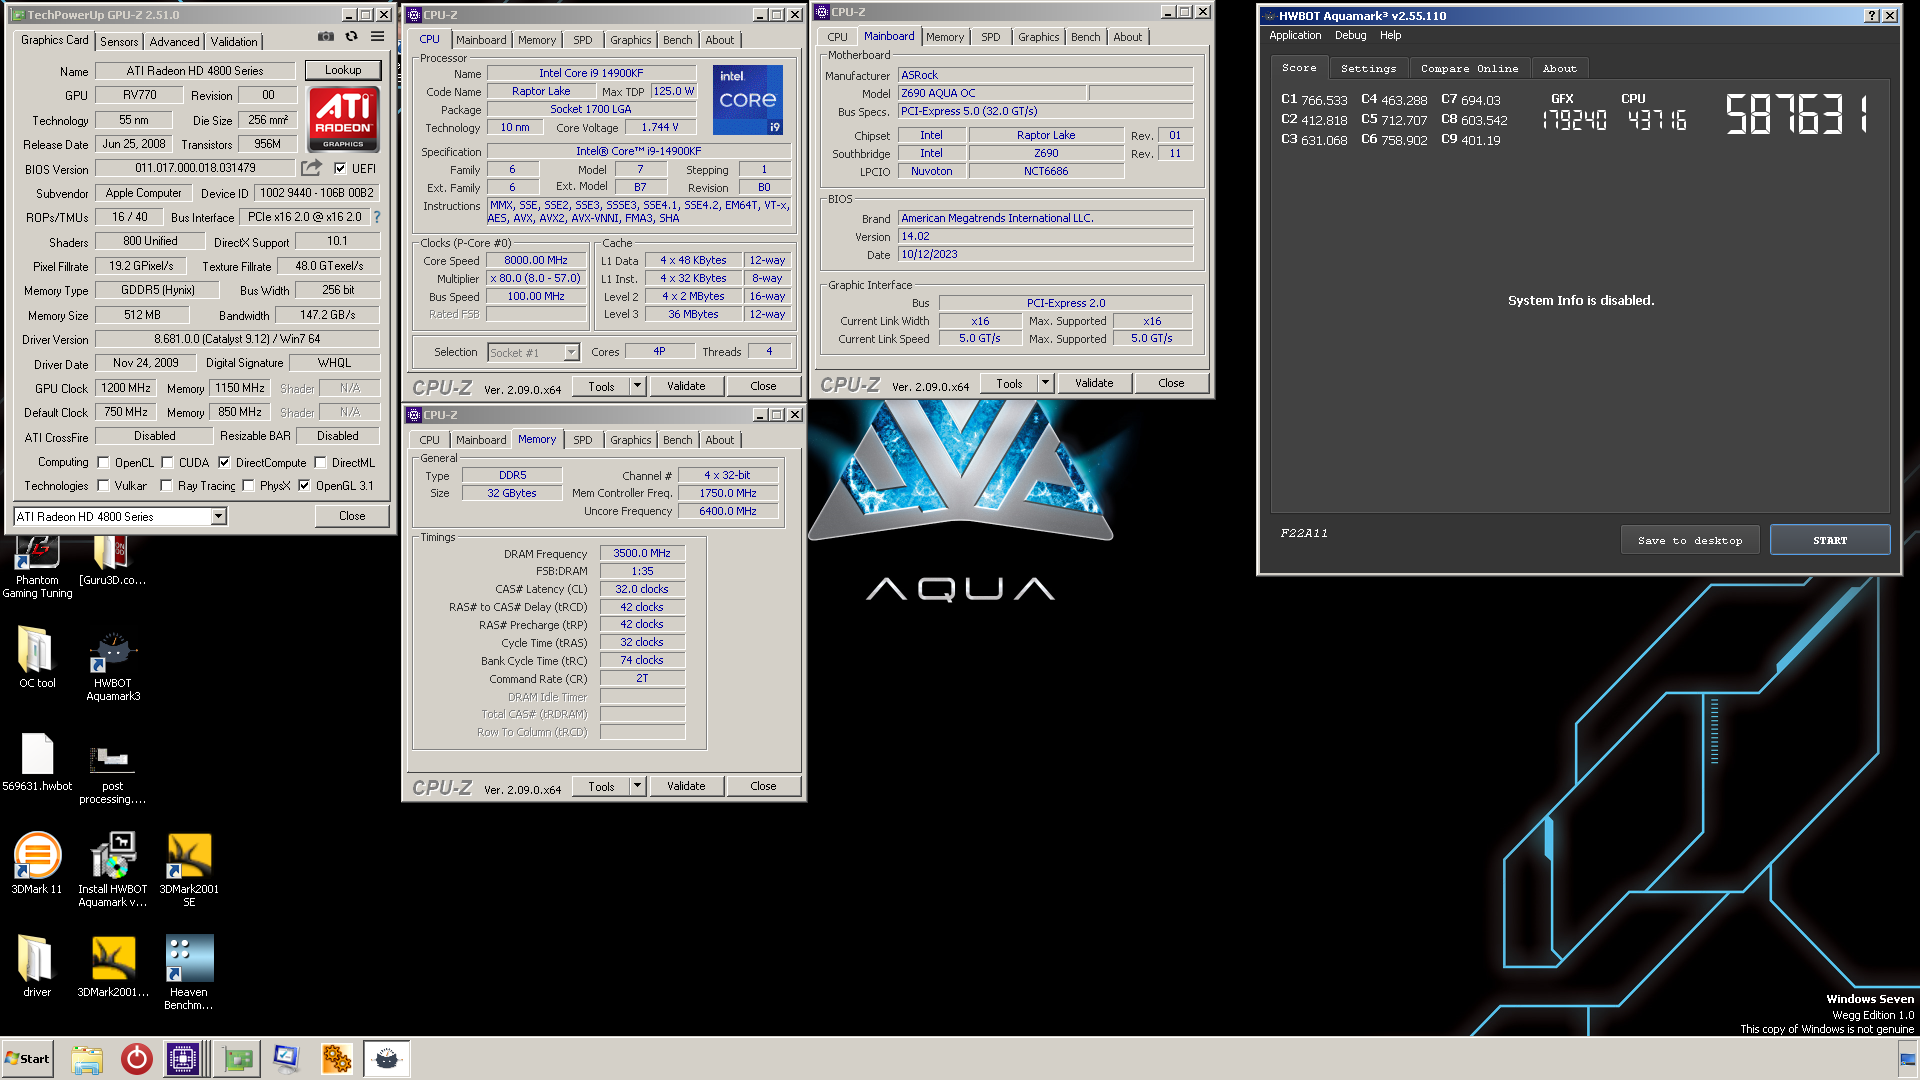Select 569631.hwbot file on desktop
Image resolution: width=1920 pixels, height=1080 pixels.
[37, 762]
